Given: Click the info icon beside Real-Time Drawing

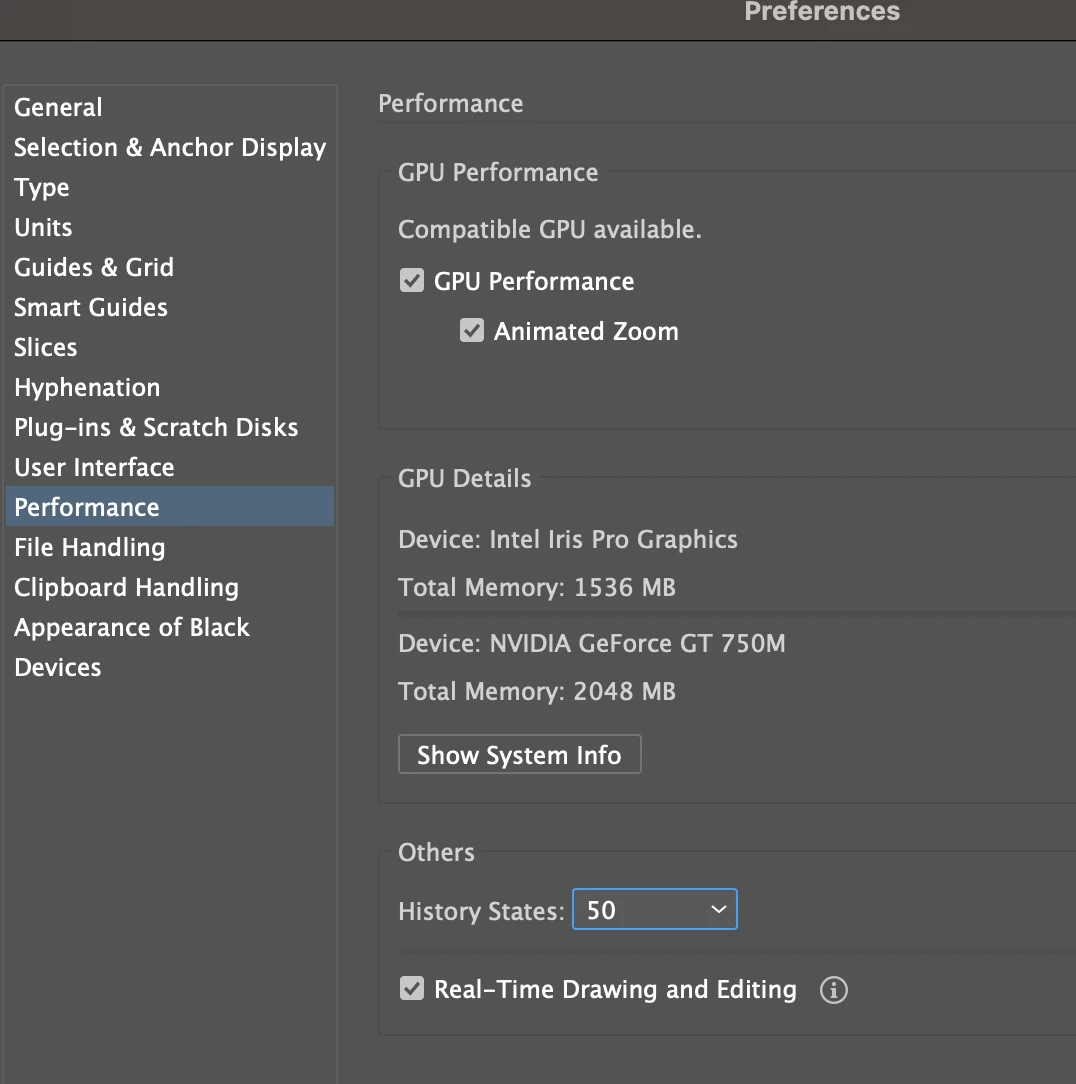Looking at the screenshot, I should point(833,990).
